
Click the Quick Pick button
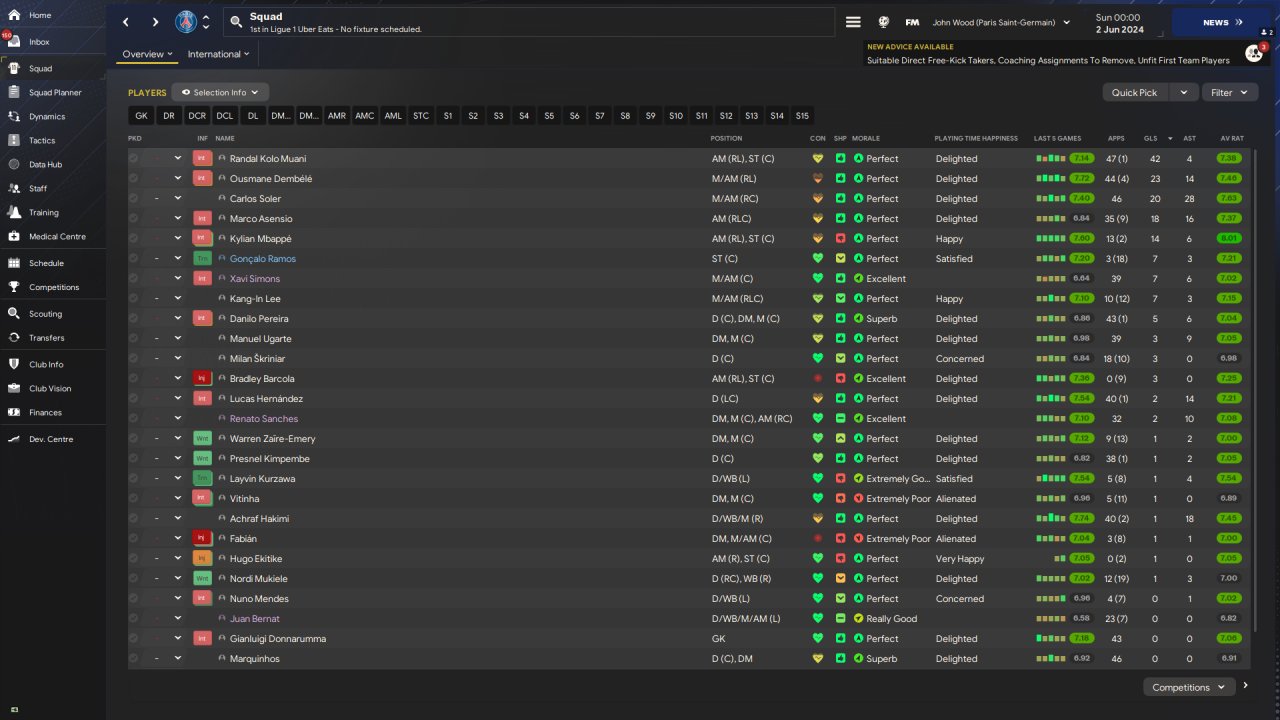(x=1134, y=92)
